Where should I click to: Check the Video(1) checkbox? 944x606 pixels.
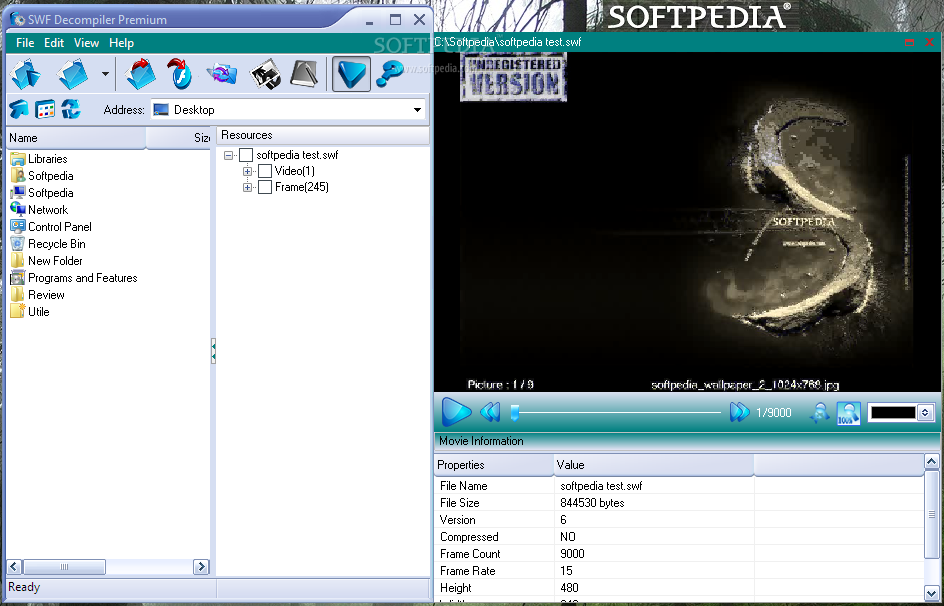click(x=265, y=172)
